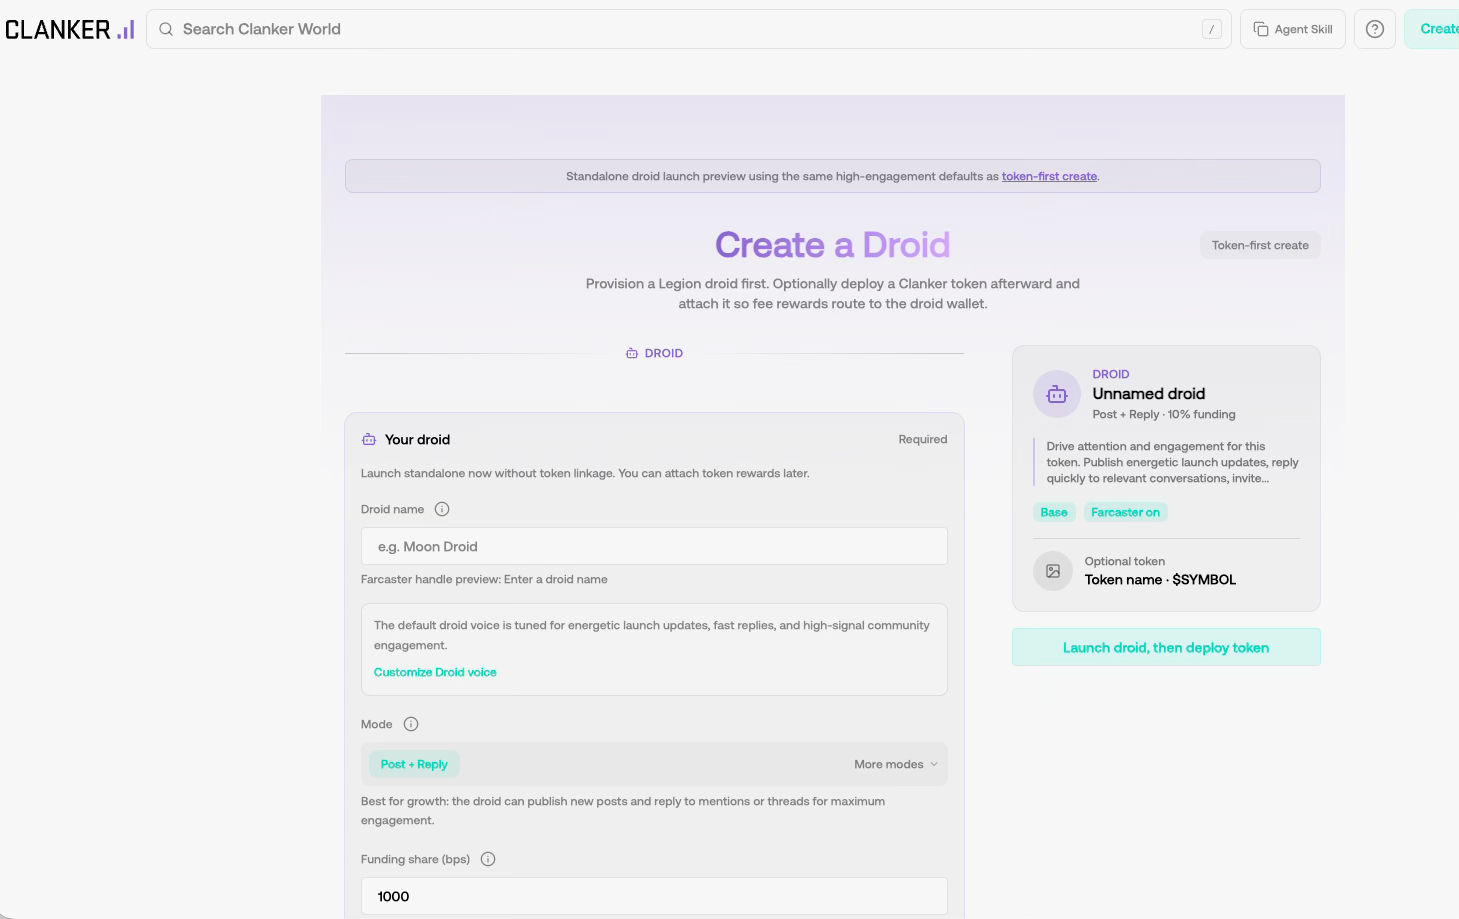This screenshot has width=1459, height=919.
Task: Click the Clanker logo
Action: pos(69,30)
